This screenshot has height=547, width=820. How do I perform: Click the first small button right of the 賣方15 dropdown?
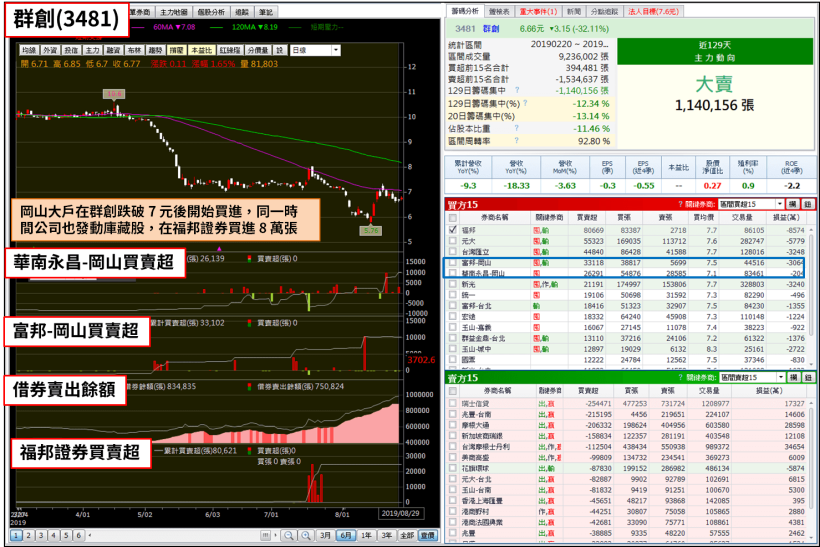[x=793, y=378]
